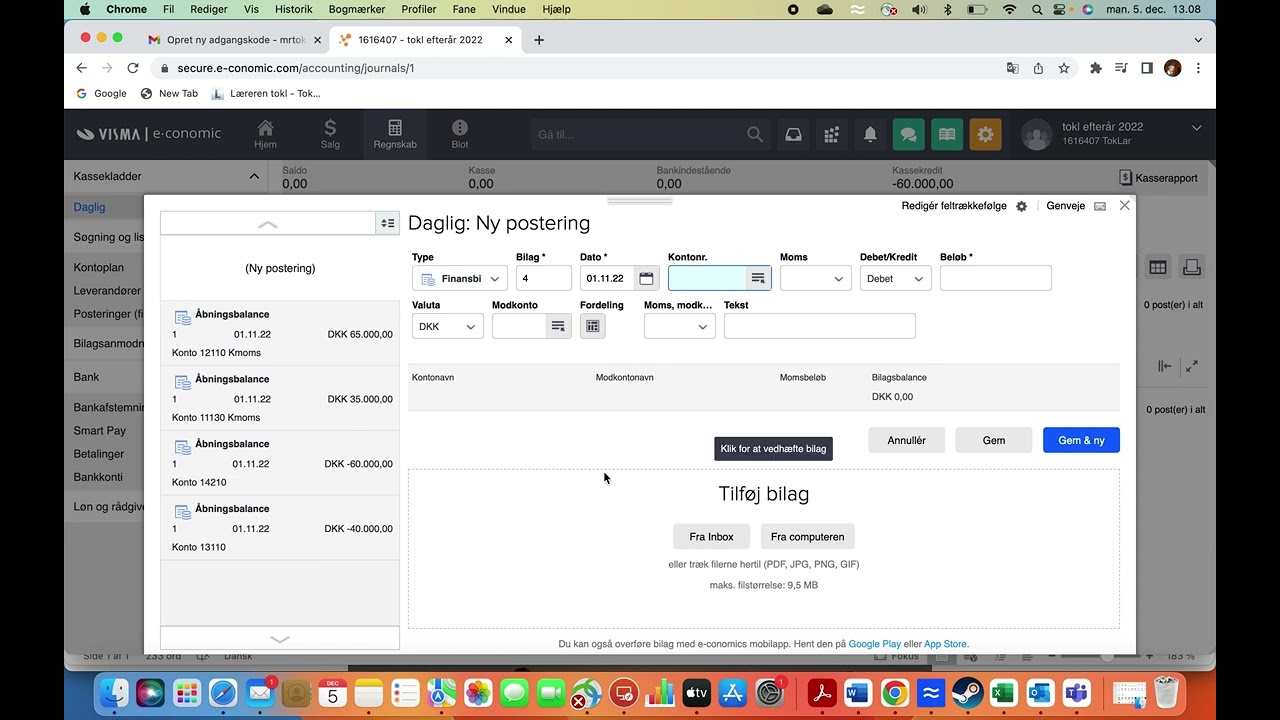Move down the postings list with the down chevron
This screenshot has width=1280, height=720.
point(280,638)
